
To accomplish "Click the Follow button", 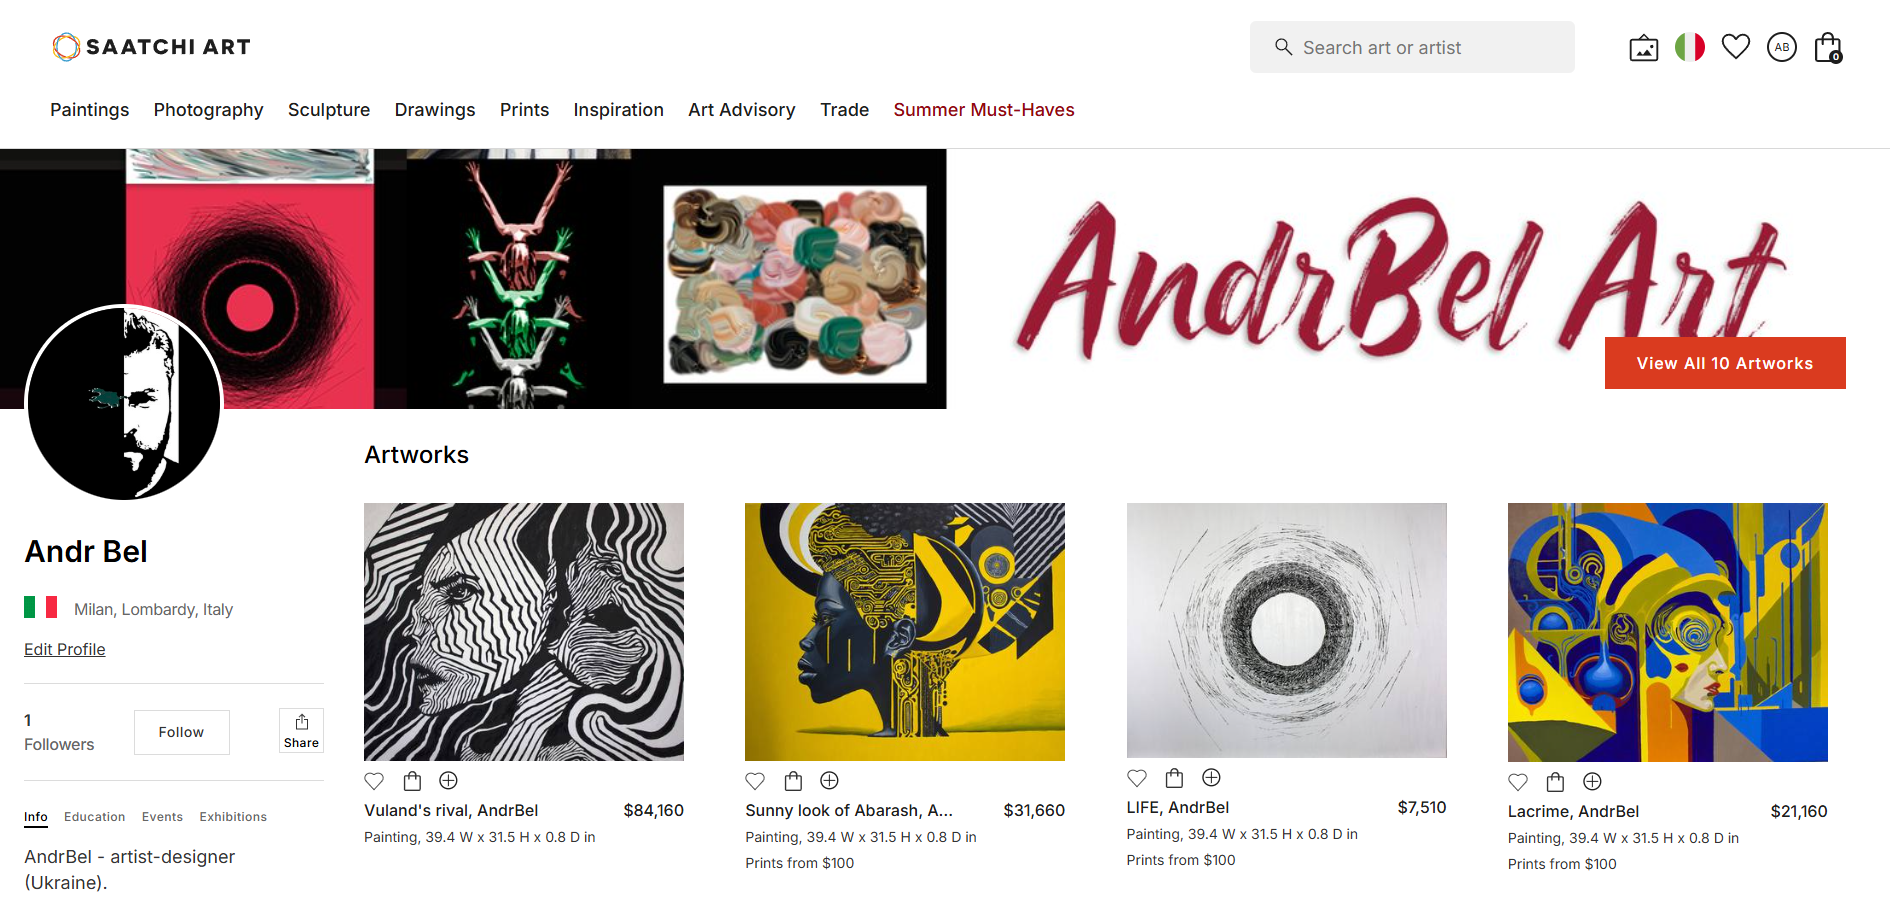I will pos(181,733).
